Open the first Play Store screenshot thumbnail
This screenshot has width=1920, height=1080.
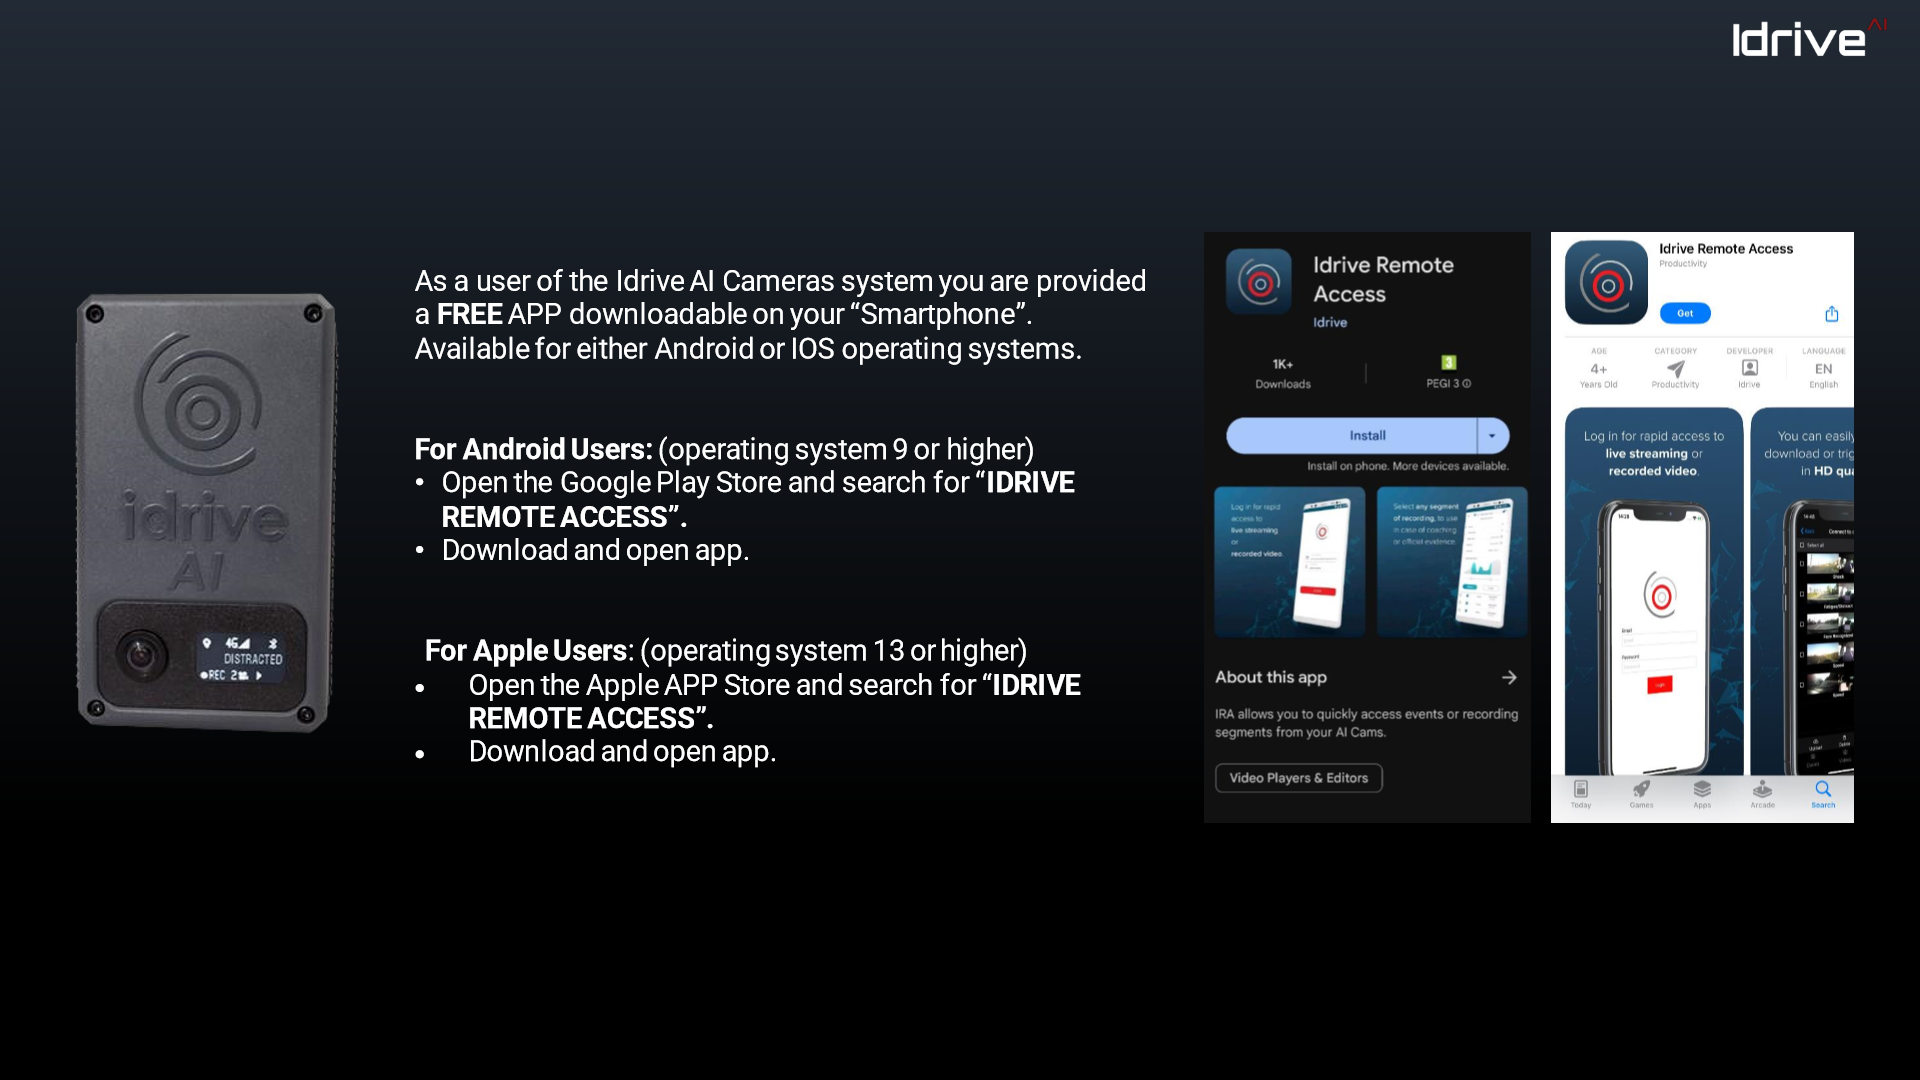(x=1289, y=561)
